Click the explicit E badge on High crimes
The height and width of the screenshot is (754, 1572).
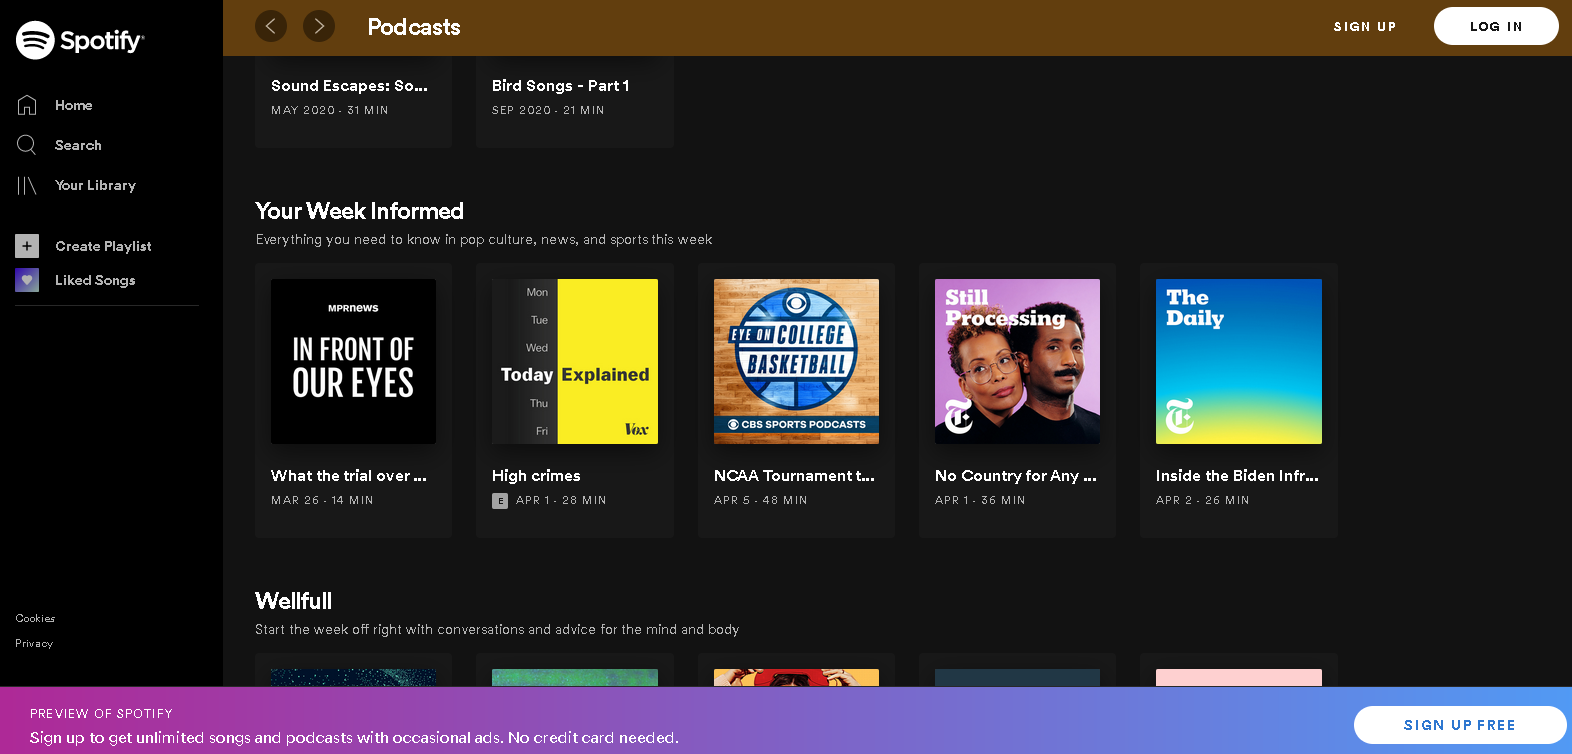point(500,501)
